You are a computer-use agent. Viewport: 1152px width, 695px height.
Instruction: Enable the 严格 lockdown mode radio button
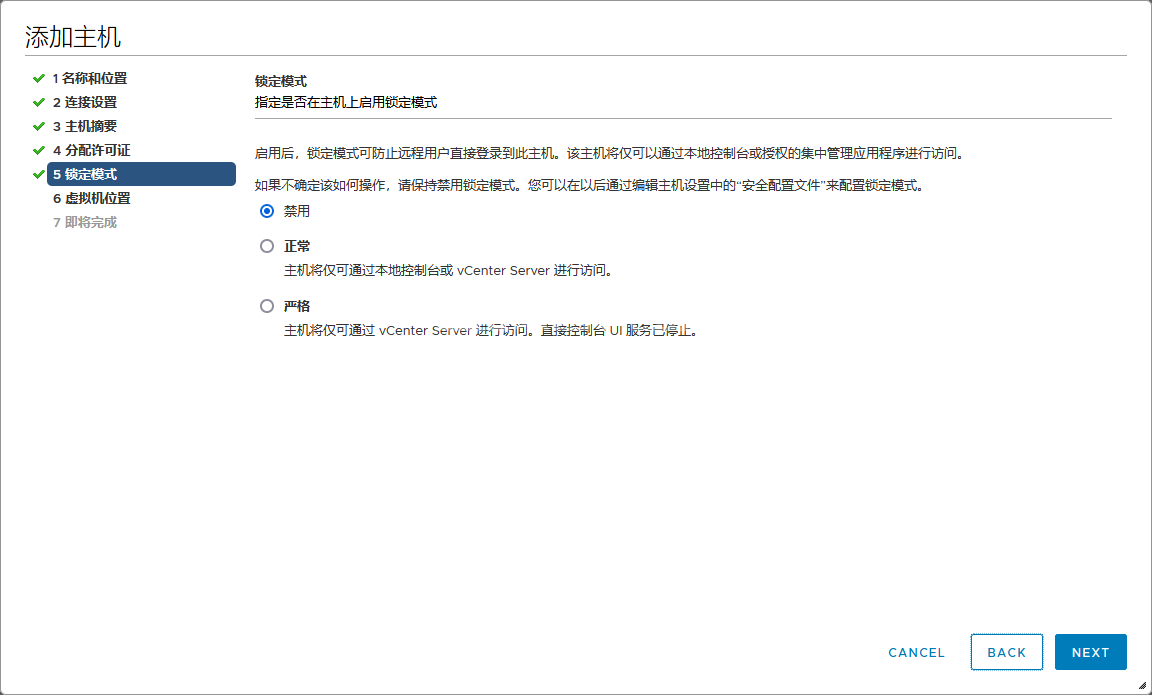click(x=267, y=306)
